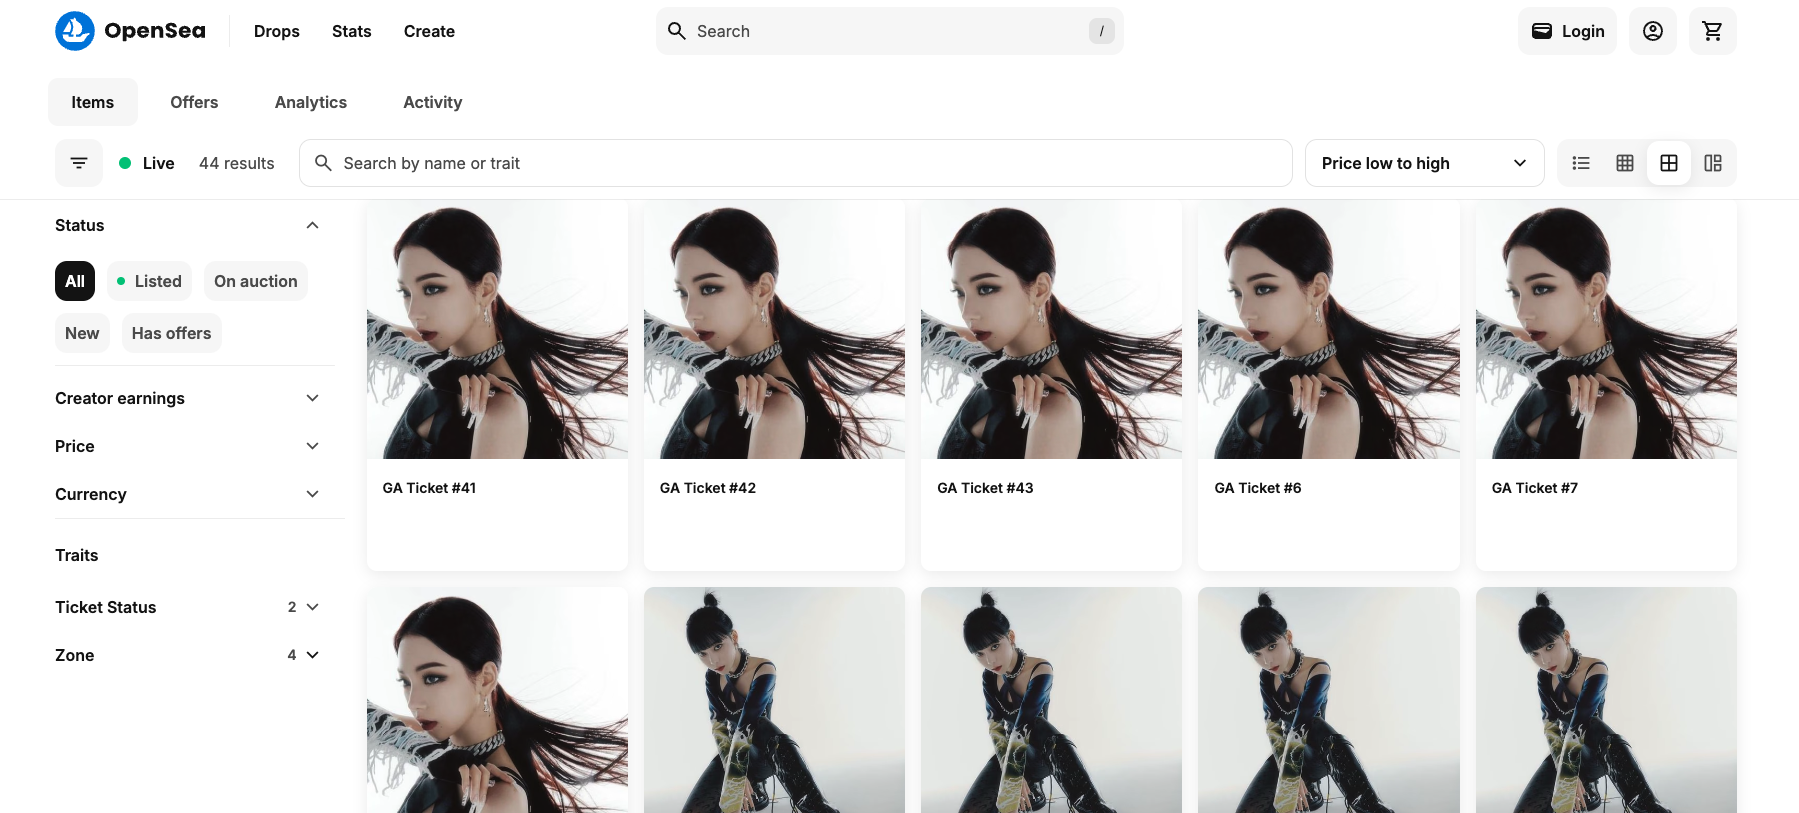This screenshot has width=1799, height=813.
Task: Filter status by Listed
Action: pos(150,281)
